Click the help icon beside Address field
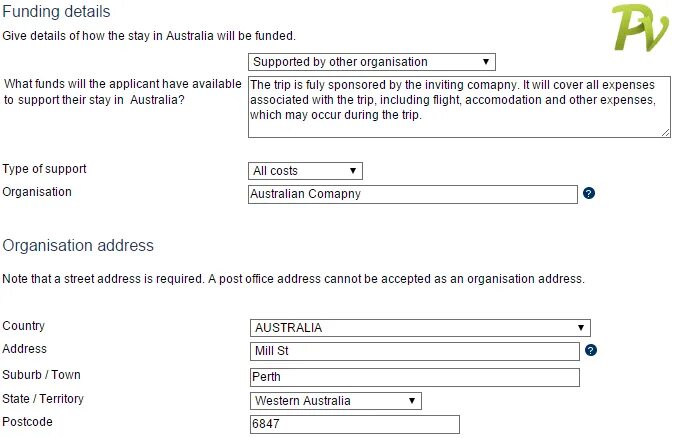 pos(591,350)
